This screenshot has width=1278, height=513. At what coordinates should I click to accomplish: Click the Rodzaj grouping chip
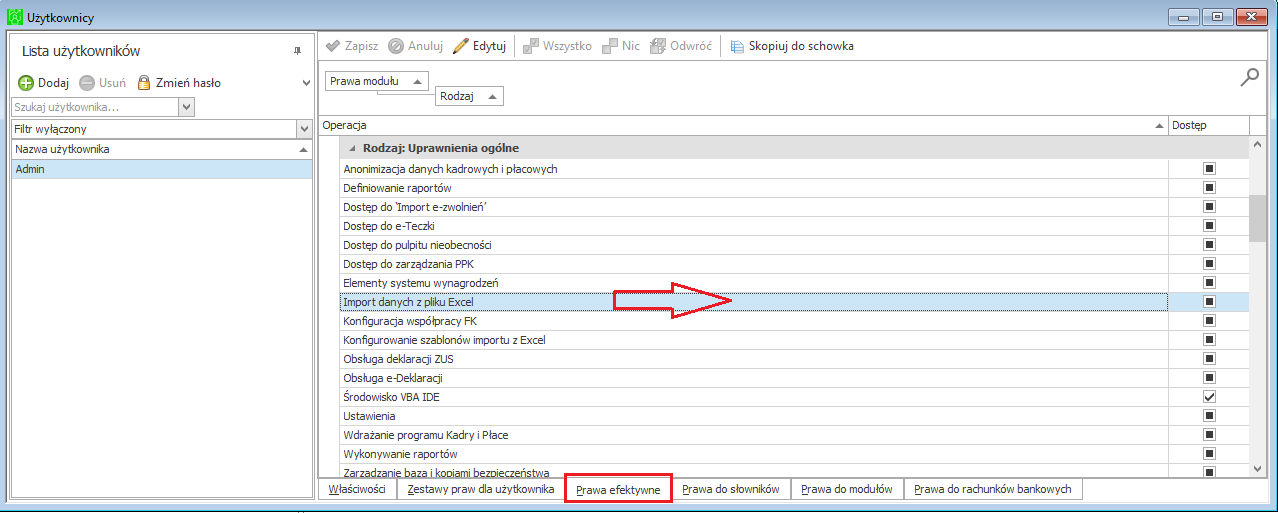[x=469, y=96]
